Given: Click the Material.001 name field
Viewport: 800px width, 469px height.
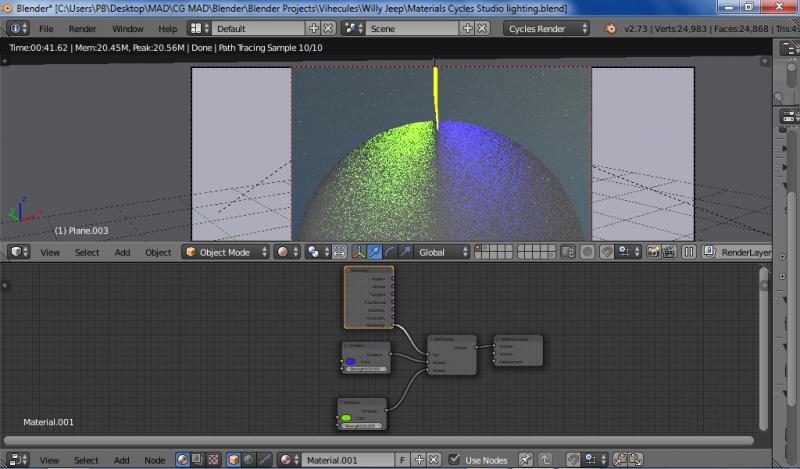Looking at the screenshot, I should click(348, 460).
